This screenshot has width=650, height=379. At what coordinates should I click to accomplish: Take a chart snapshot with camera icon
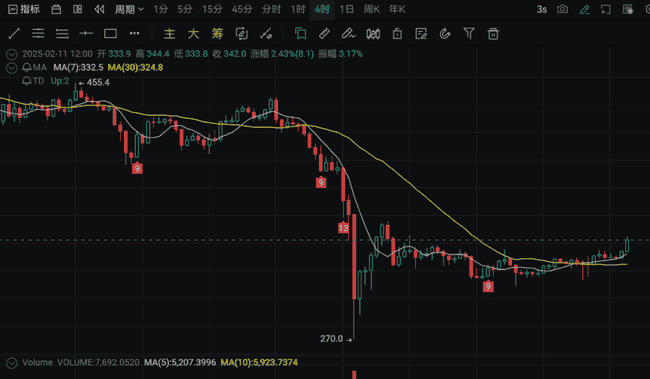pyautogui.click(x=563, y=9)
